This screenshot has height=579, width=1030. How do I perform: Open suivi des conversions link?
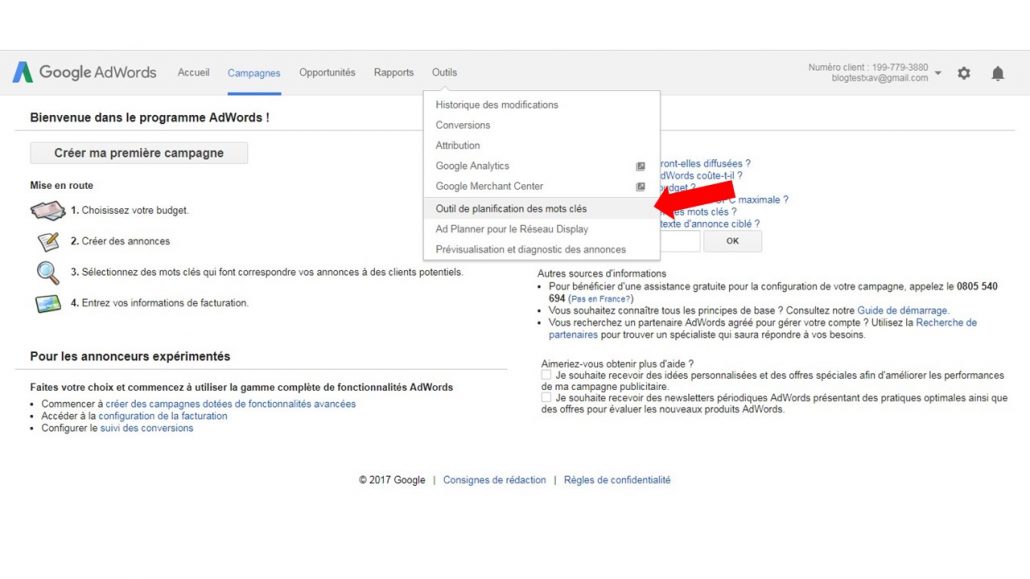tap(146, 428)
